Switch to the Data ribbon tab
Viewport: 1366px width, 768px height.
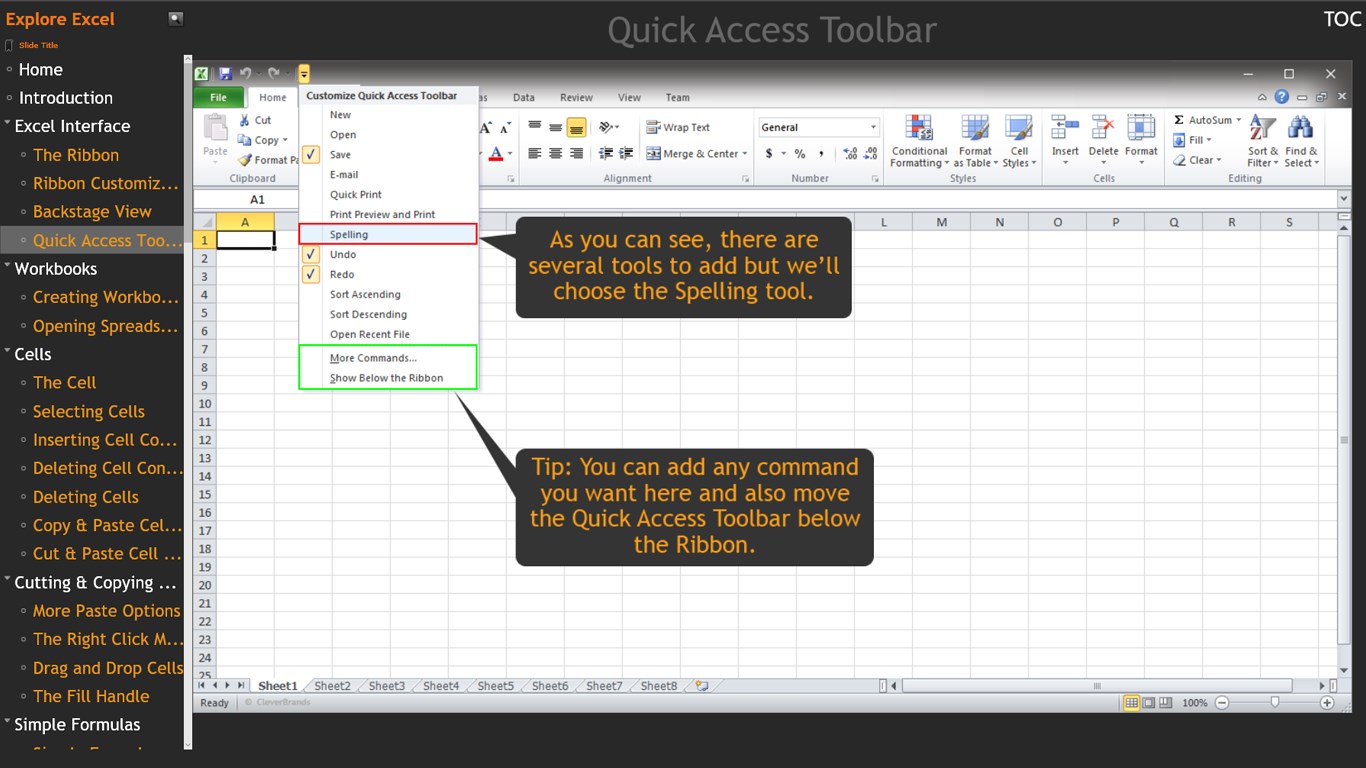[523, 97]
